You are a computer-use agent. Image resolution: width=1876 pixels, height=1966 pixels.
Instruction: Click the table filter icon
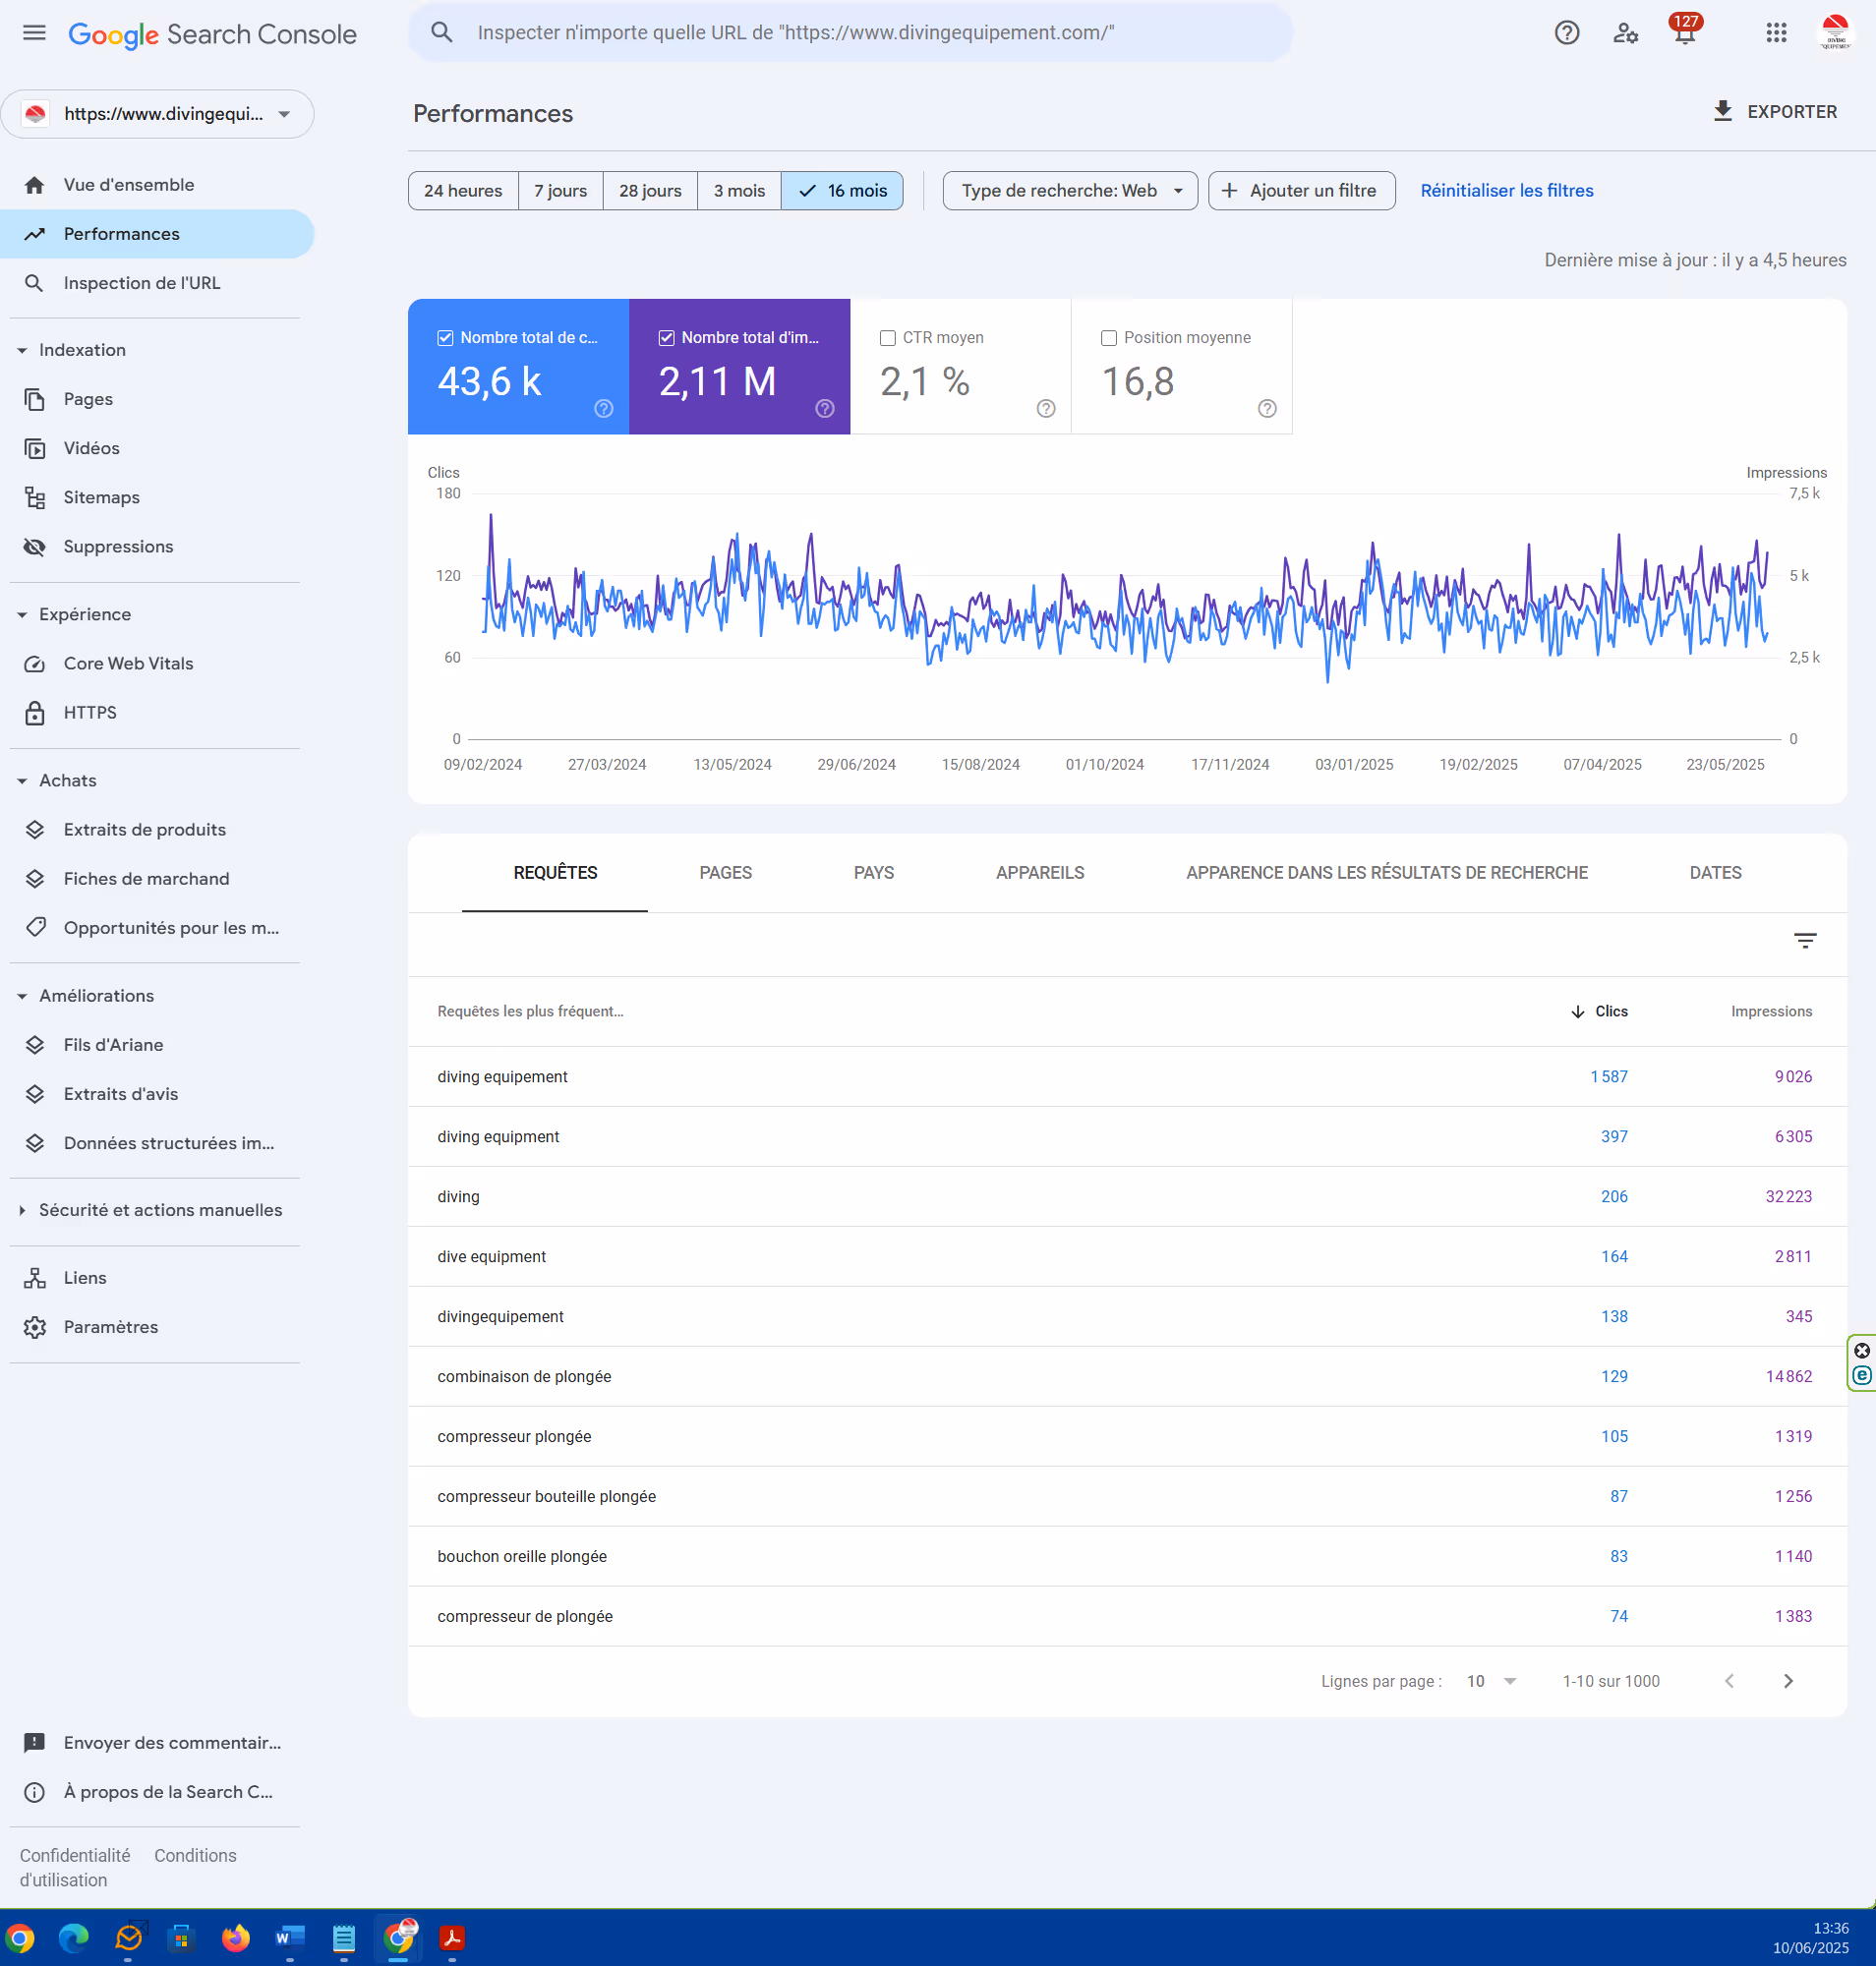click(x=1804, y=941)
